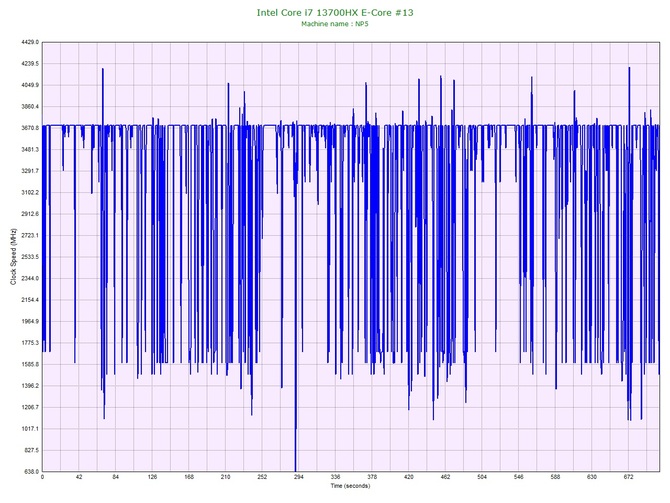Click the 638.0 y-axis value
The width and height of the screenshot is (670, 503).
coord(31,471)
